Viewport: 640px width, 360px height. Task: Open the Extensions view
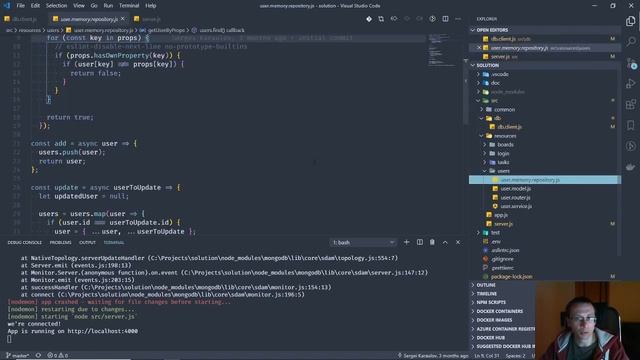click(x=631, y=104)
